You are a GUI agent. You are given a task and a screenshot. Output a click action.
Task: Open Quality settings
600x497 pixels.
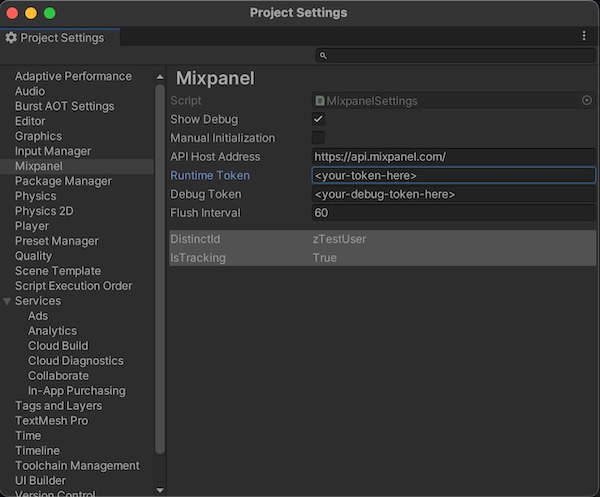click(x=33, y=256)
